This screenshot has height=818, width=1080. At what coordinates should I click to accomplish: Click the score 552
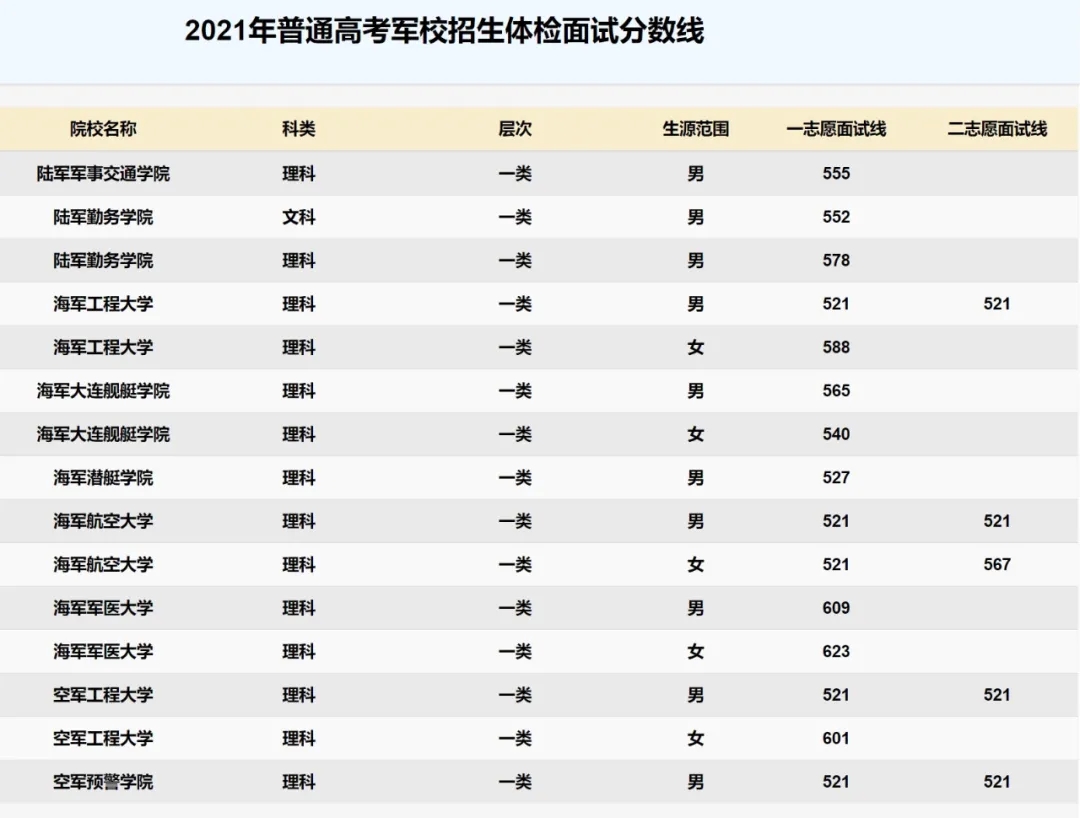pyautogui.click(x=836, y=217)
